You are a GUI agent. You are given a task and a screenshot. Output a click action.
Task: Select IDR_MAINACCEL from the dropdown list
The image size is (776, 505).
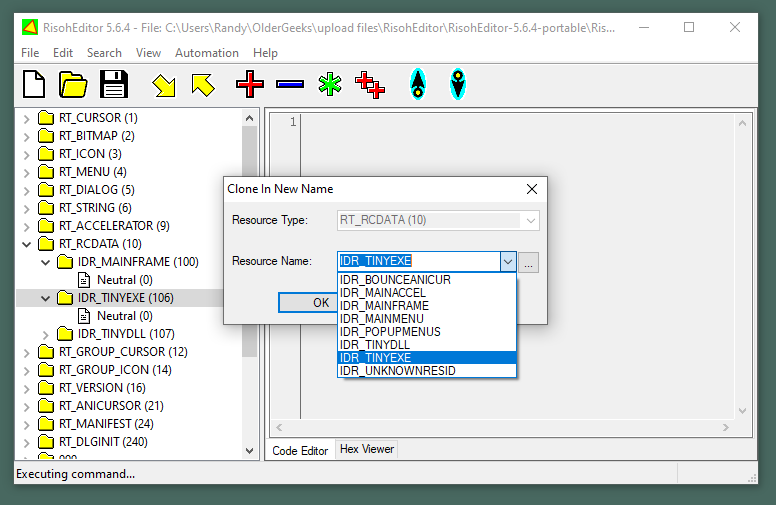[427, 293]
